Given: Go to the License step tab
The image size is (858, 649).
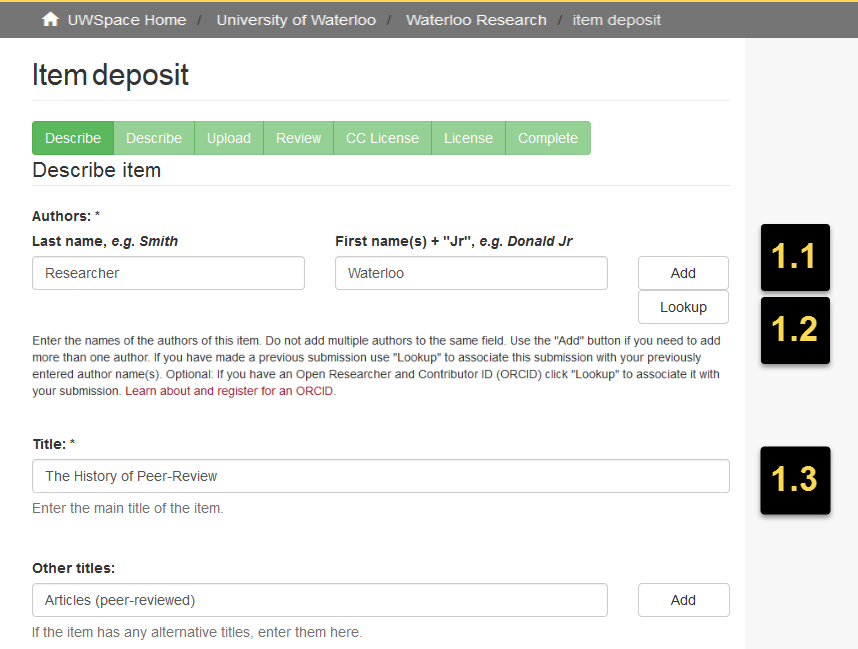Looking at the screenshot, I should point(467,138).
